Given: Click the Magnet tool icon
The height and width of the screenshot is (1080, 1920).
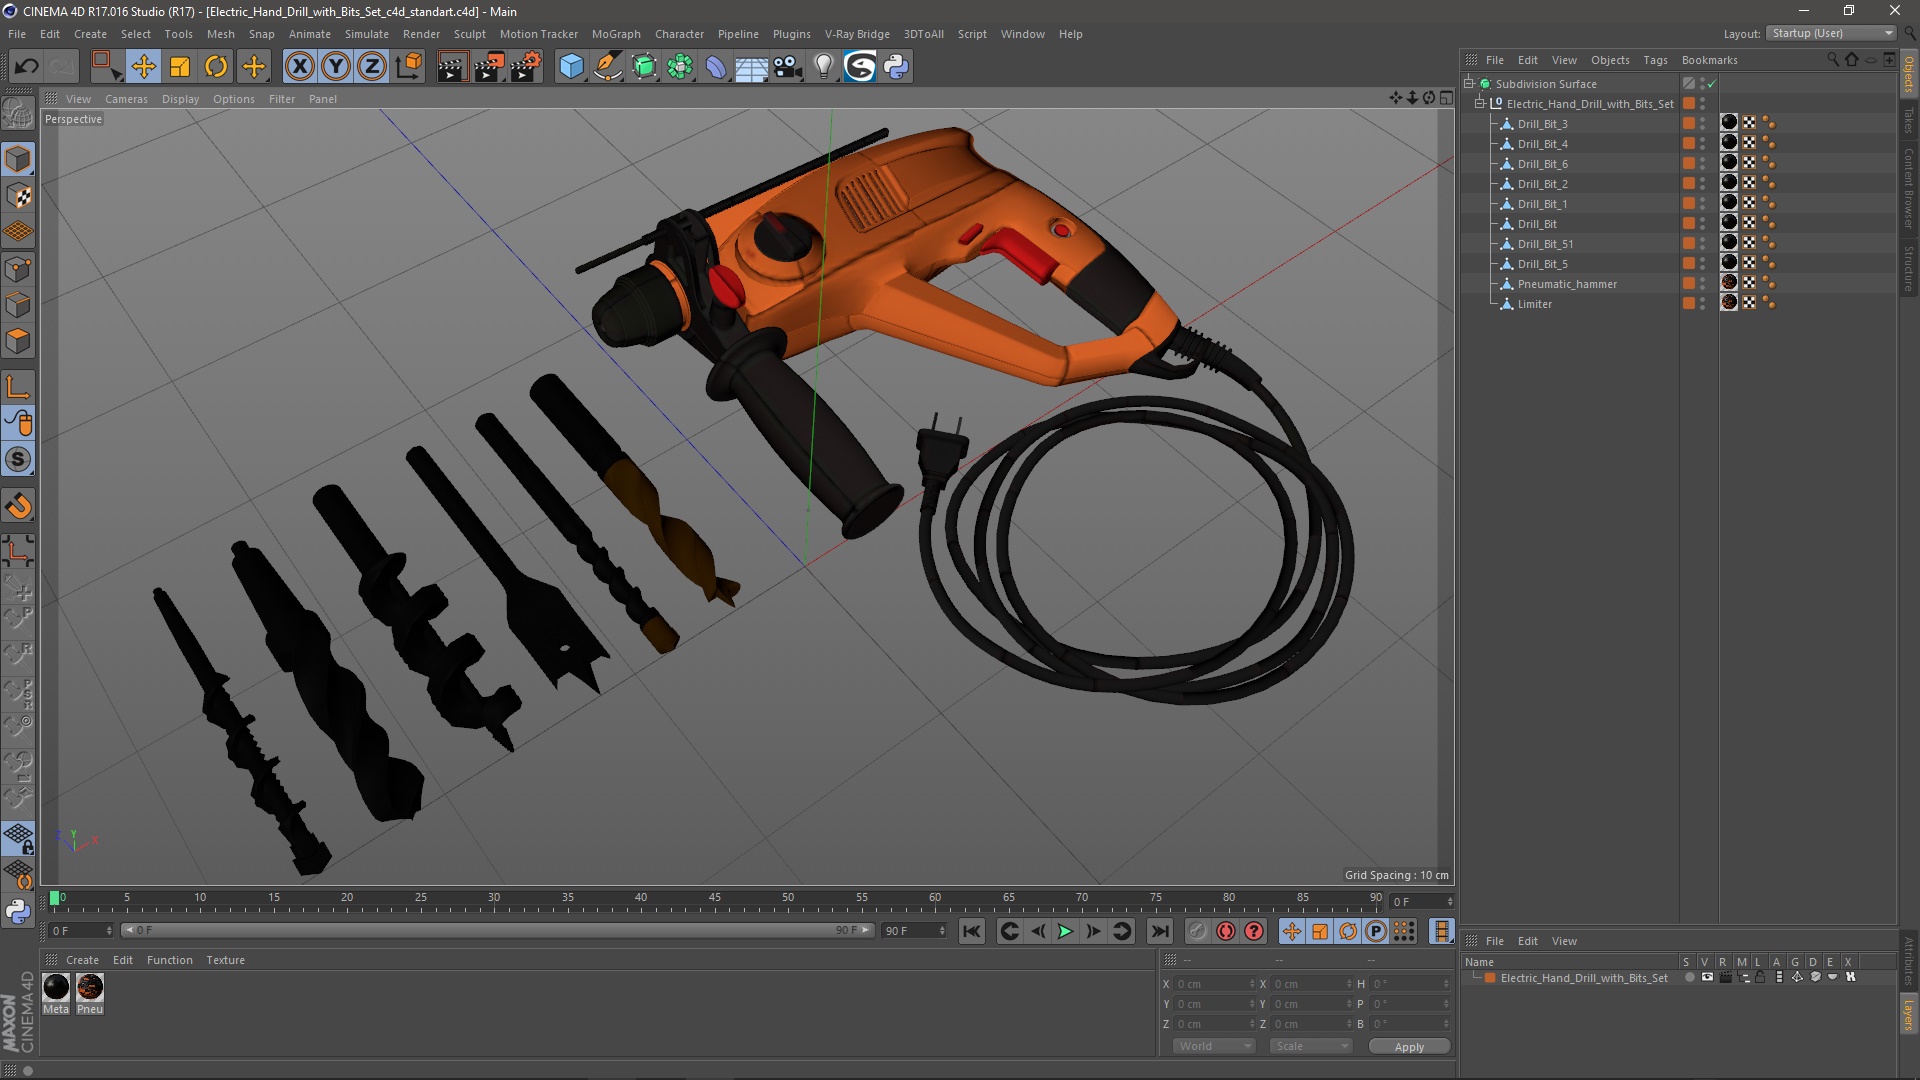Looking at the screenshot, I should (18, 506).
